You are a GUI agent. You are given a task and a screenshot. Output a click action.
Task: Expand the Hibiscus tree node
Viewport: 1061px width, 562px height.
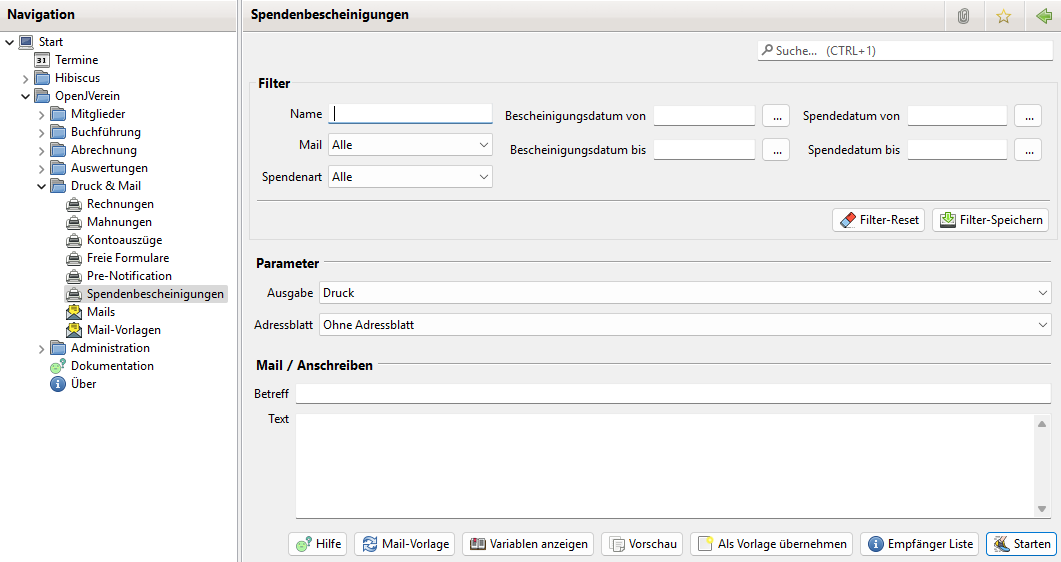point(26,78)
